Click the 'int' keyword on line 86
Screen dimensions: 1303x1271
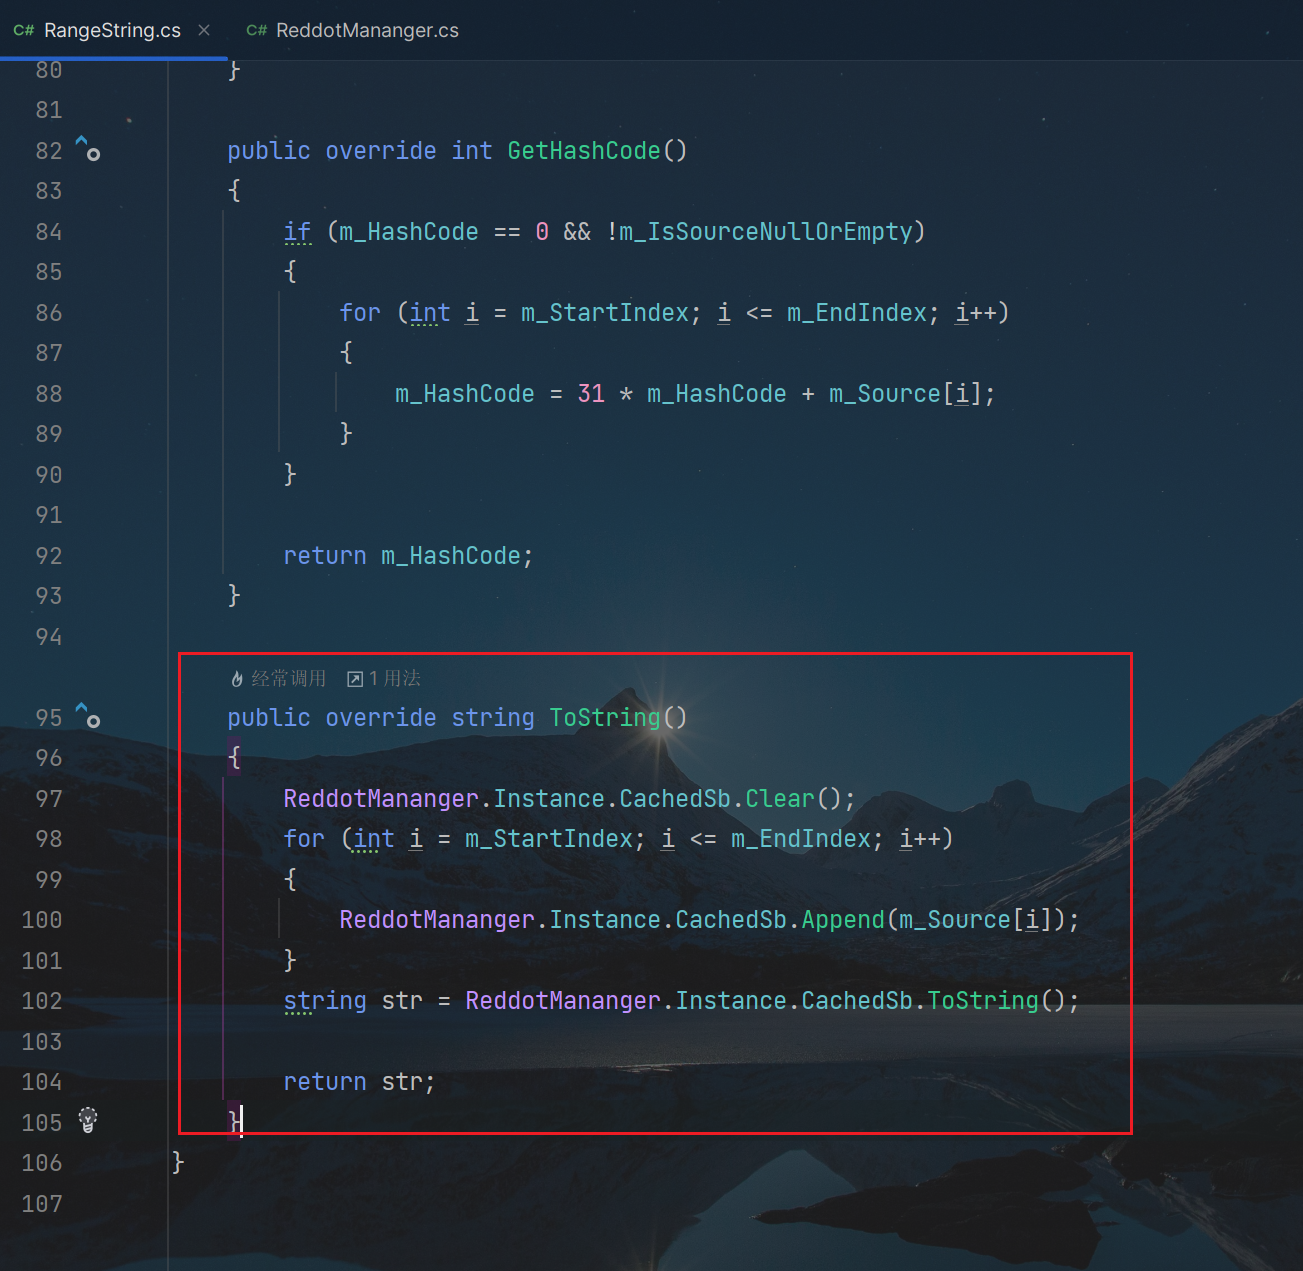(430, 313)
